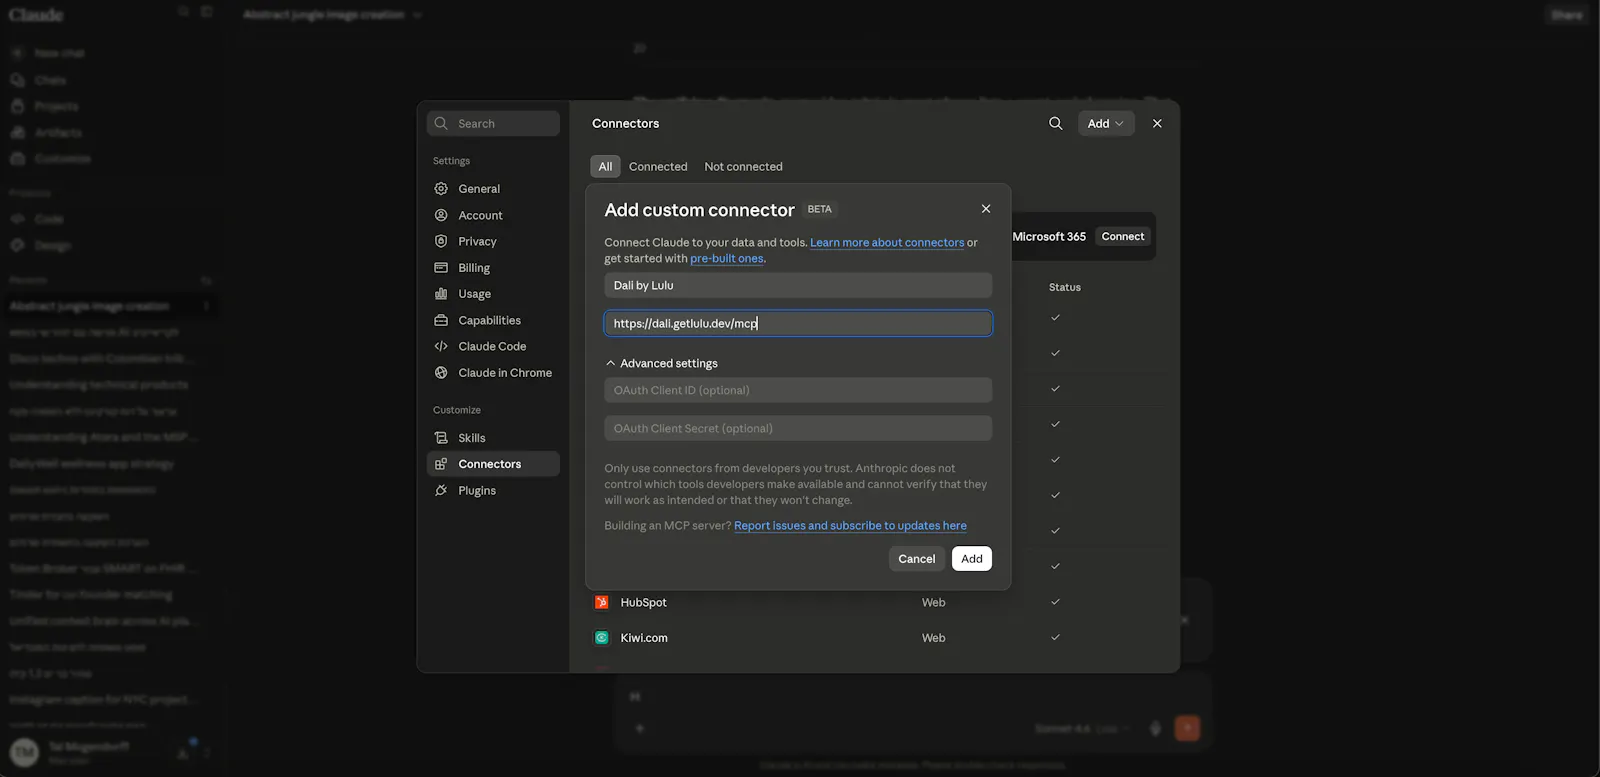Click the OAuth Client ID field
The height and width of the screenshot is (777, 1600).
[x=798, y=390]
